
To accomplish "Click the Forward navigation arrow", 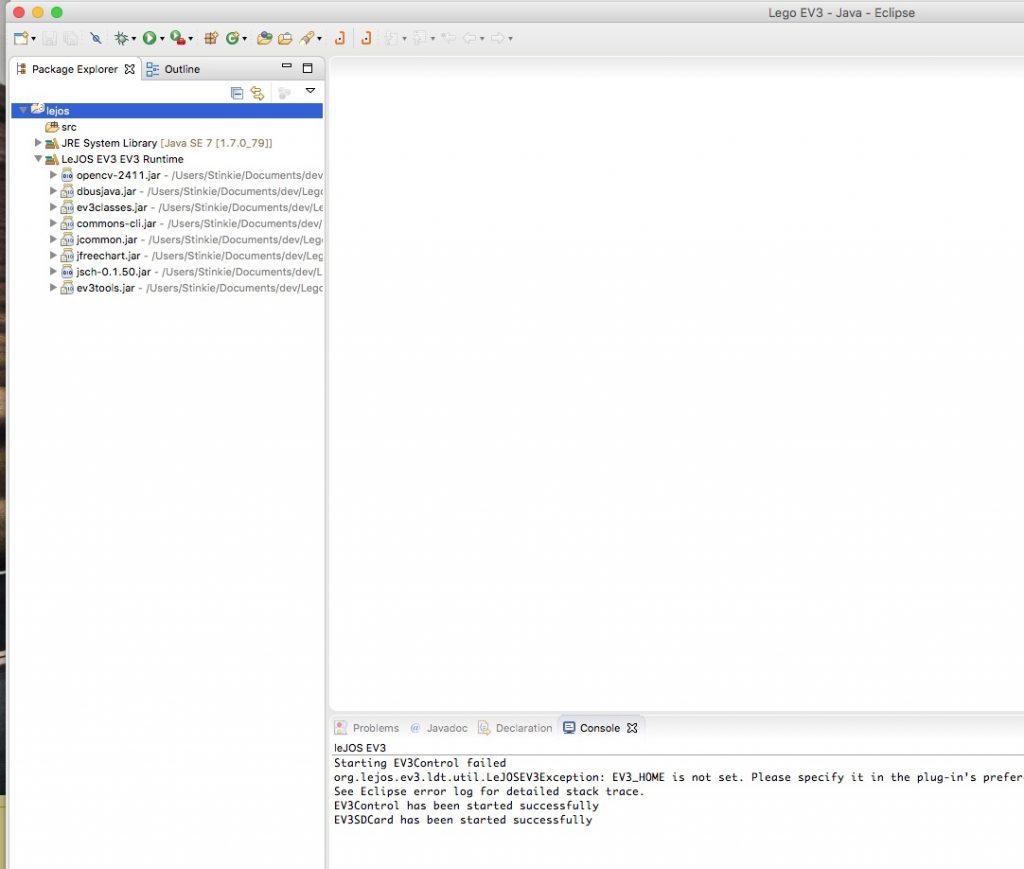I will pos(498,39).
